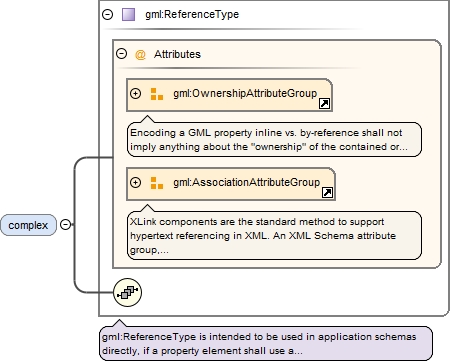Collapse the gml:ReferenceType node
Screen dimensions: 451x364
click(x=107, y=14)
